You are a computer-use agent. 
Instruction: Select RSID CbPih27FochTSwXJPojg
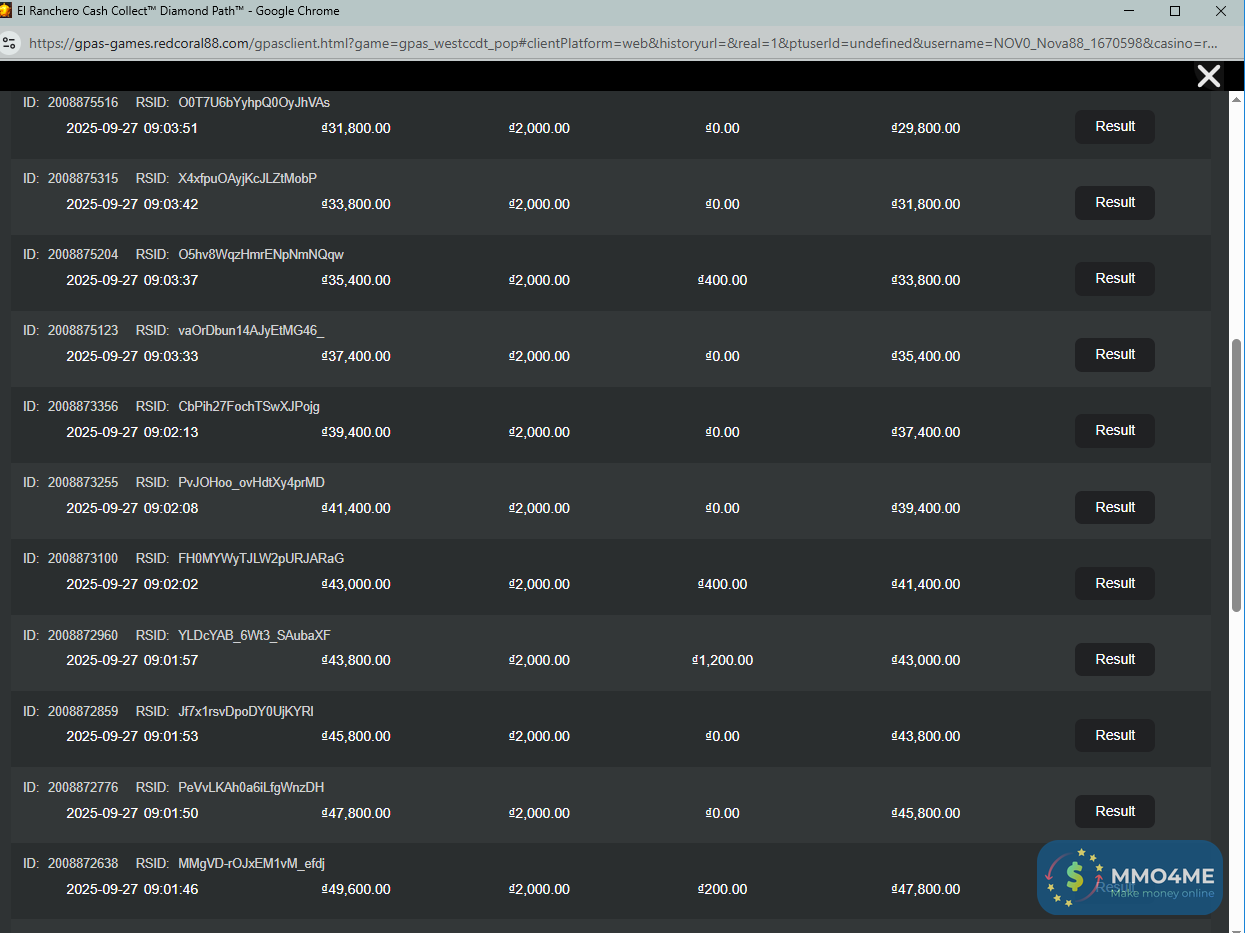pyautogui.click(x=249, y=407)
